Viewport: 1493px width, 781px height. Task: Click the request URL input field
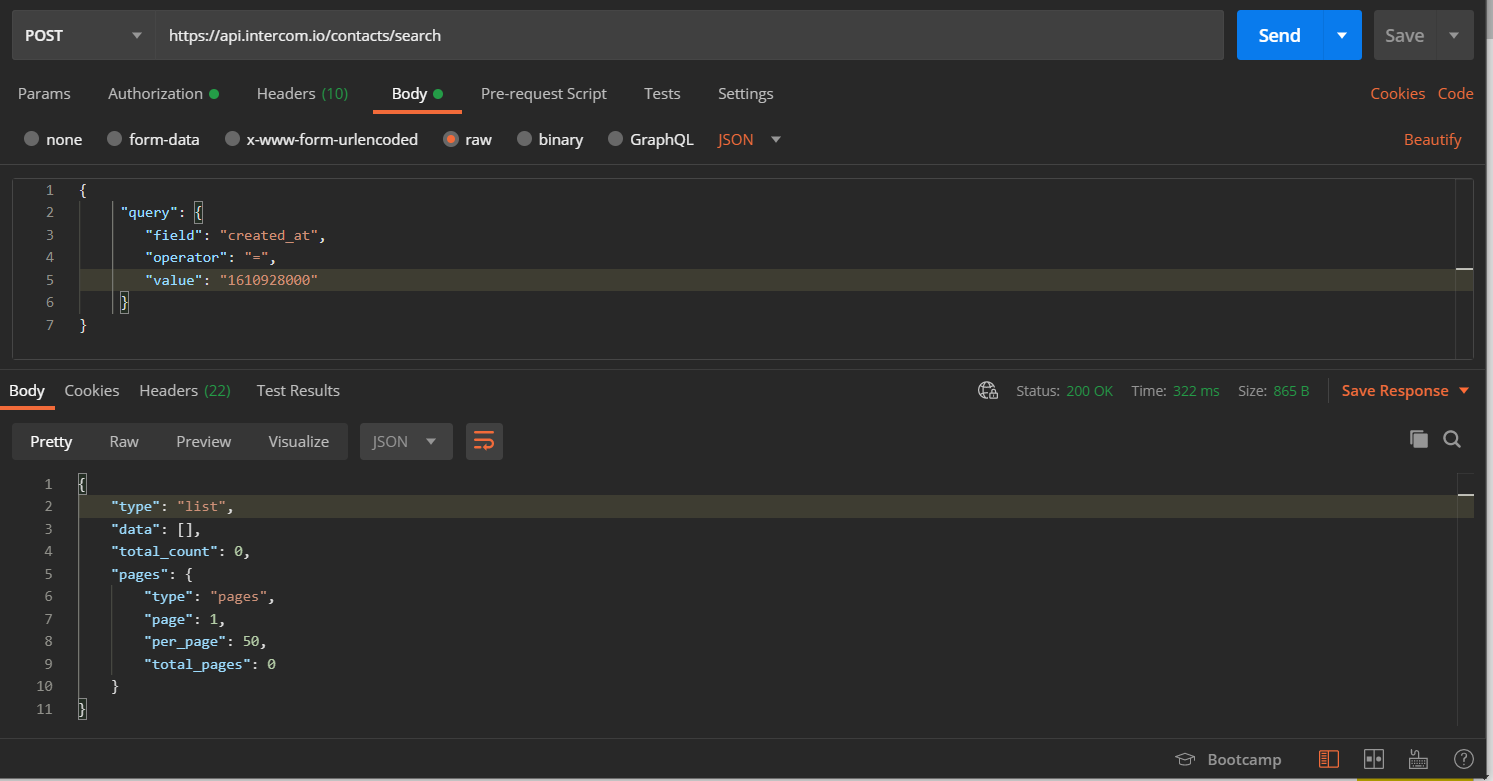690,35
